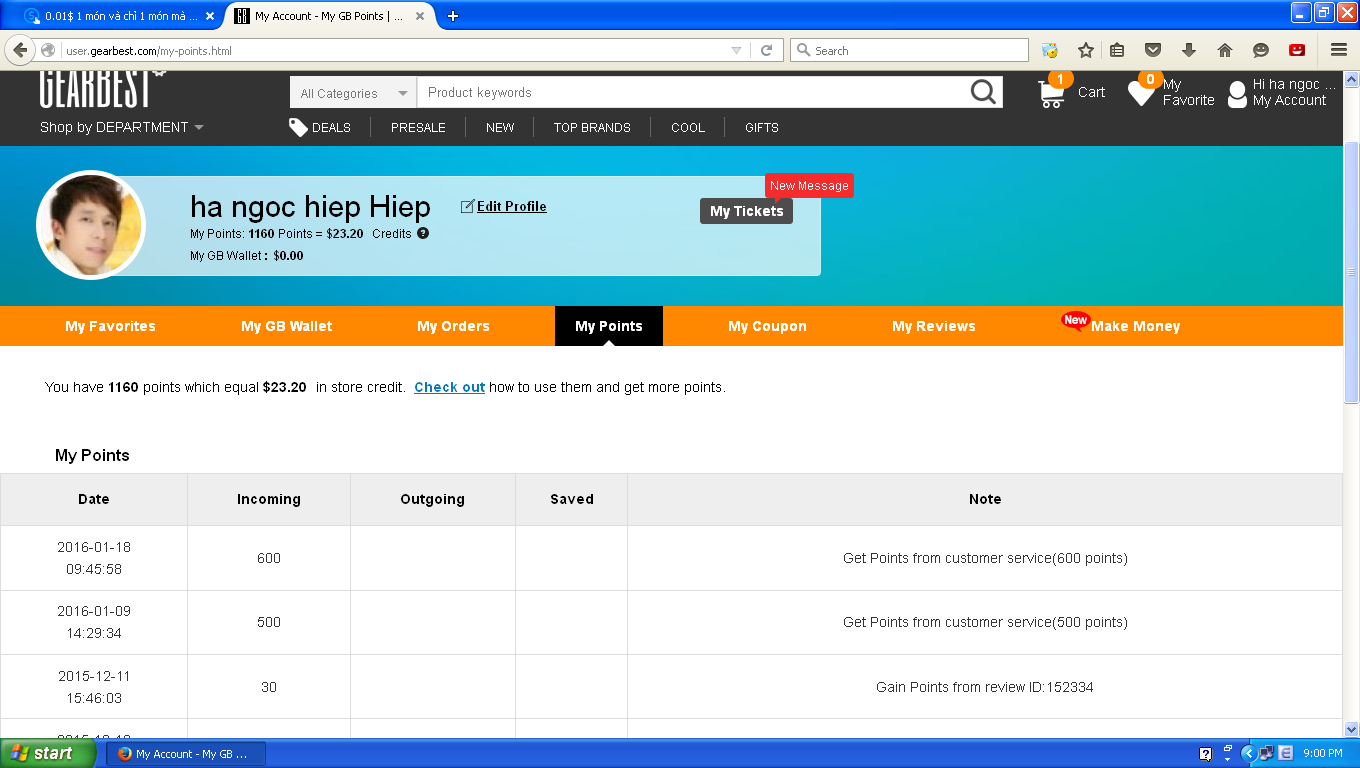Bookmark this page with the star icon

[x=1086, y=50]
